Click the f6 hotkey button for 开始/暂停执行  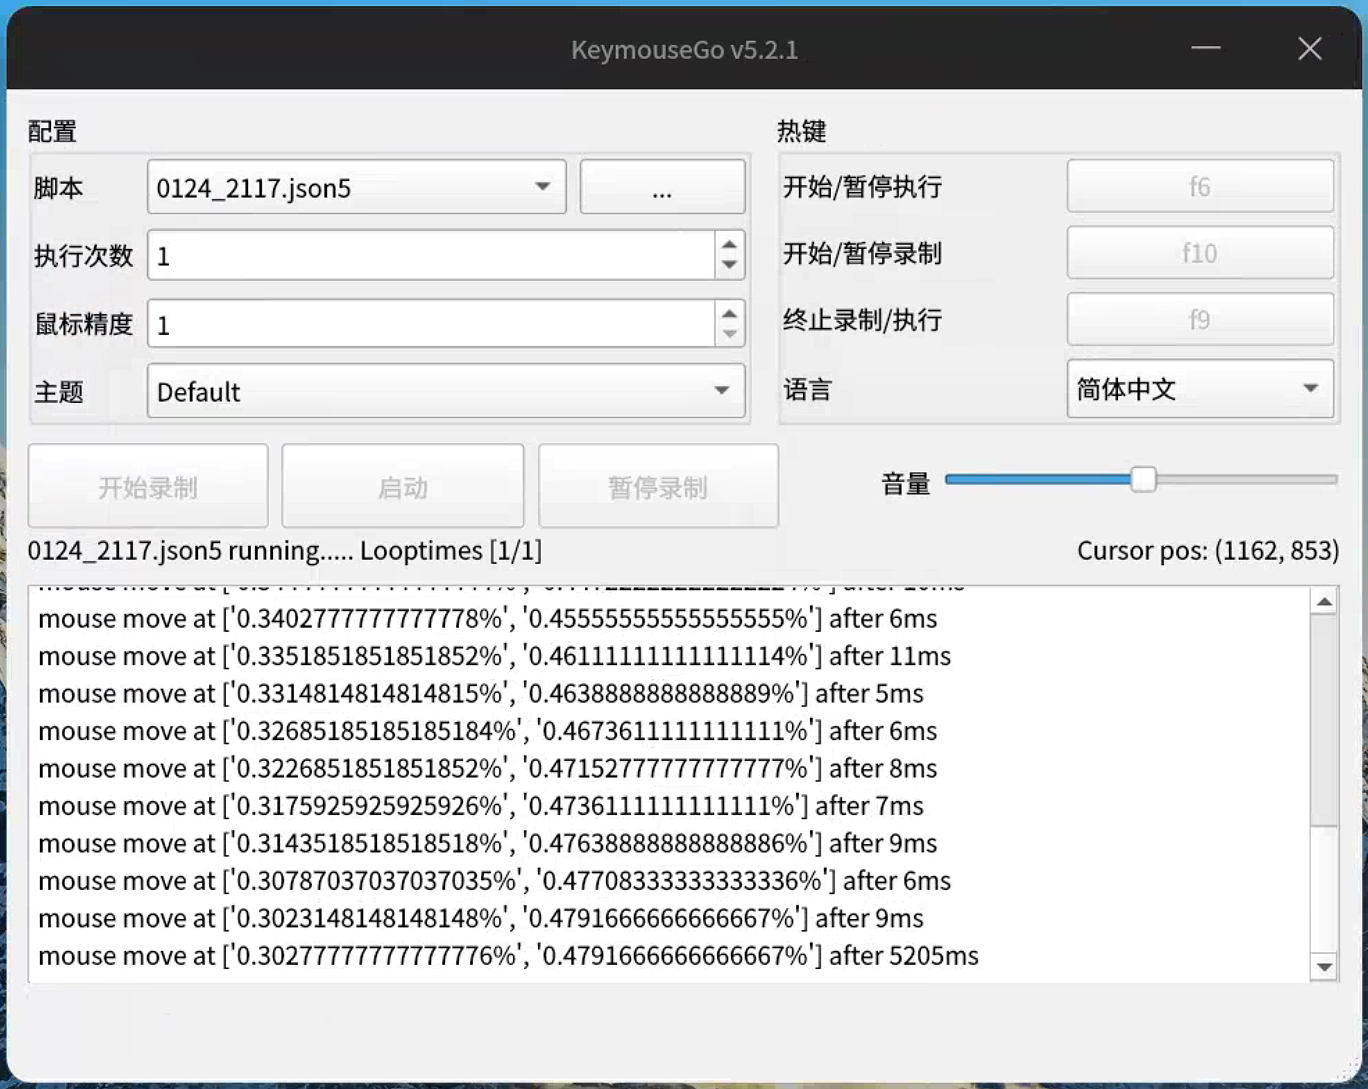1200,186
